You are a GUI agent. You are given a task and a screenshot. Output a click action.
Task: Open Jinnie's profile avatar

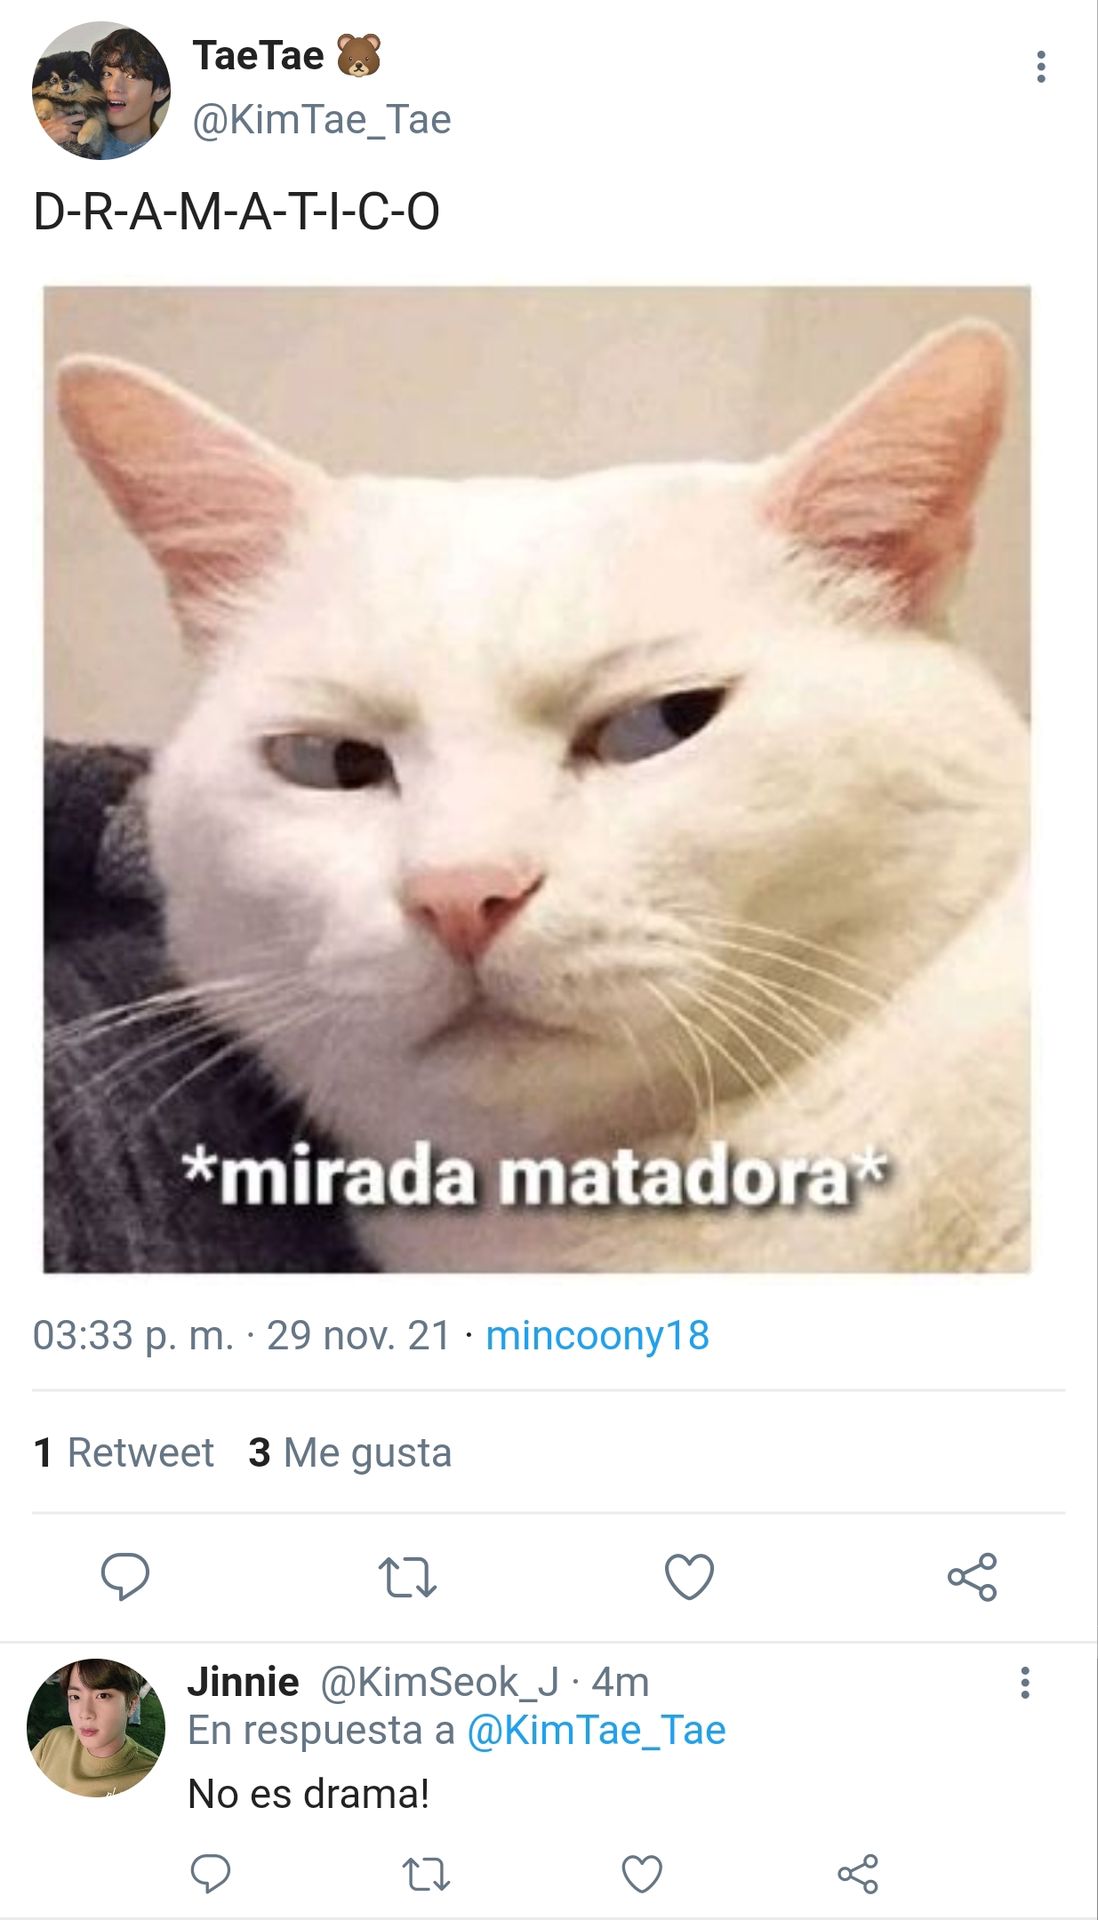pyautogui.click(x=96, y=1727)
